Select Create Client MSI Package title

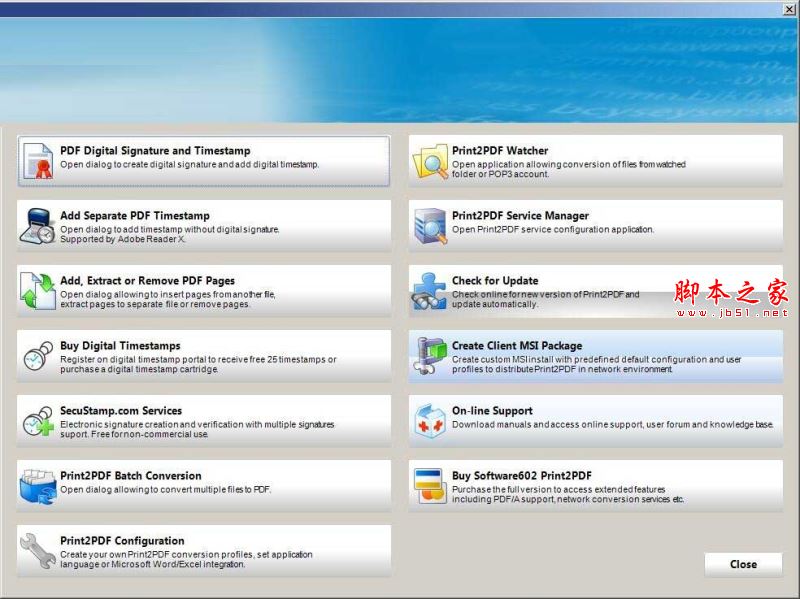coord(517,345)
